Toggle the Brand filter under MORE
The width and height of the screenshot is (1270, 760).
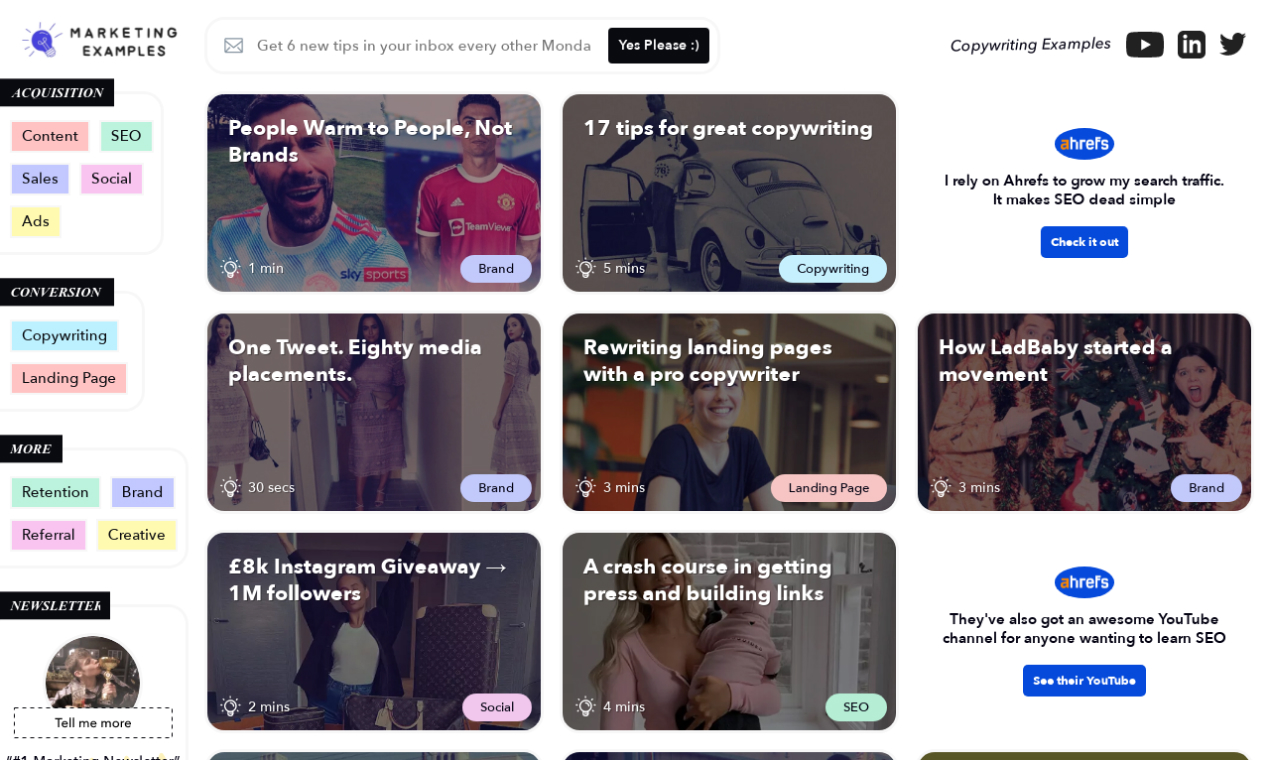pyautogui.click(x=142, y=492)
